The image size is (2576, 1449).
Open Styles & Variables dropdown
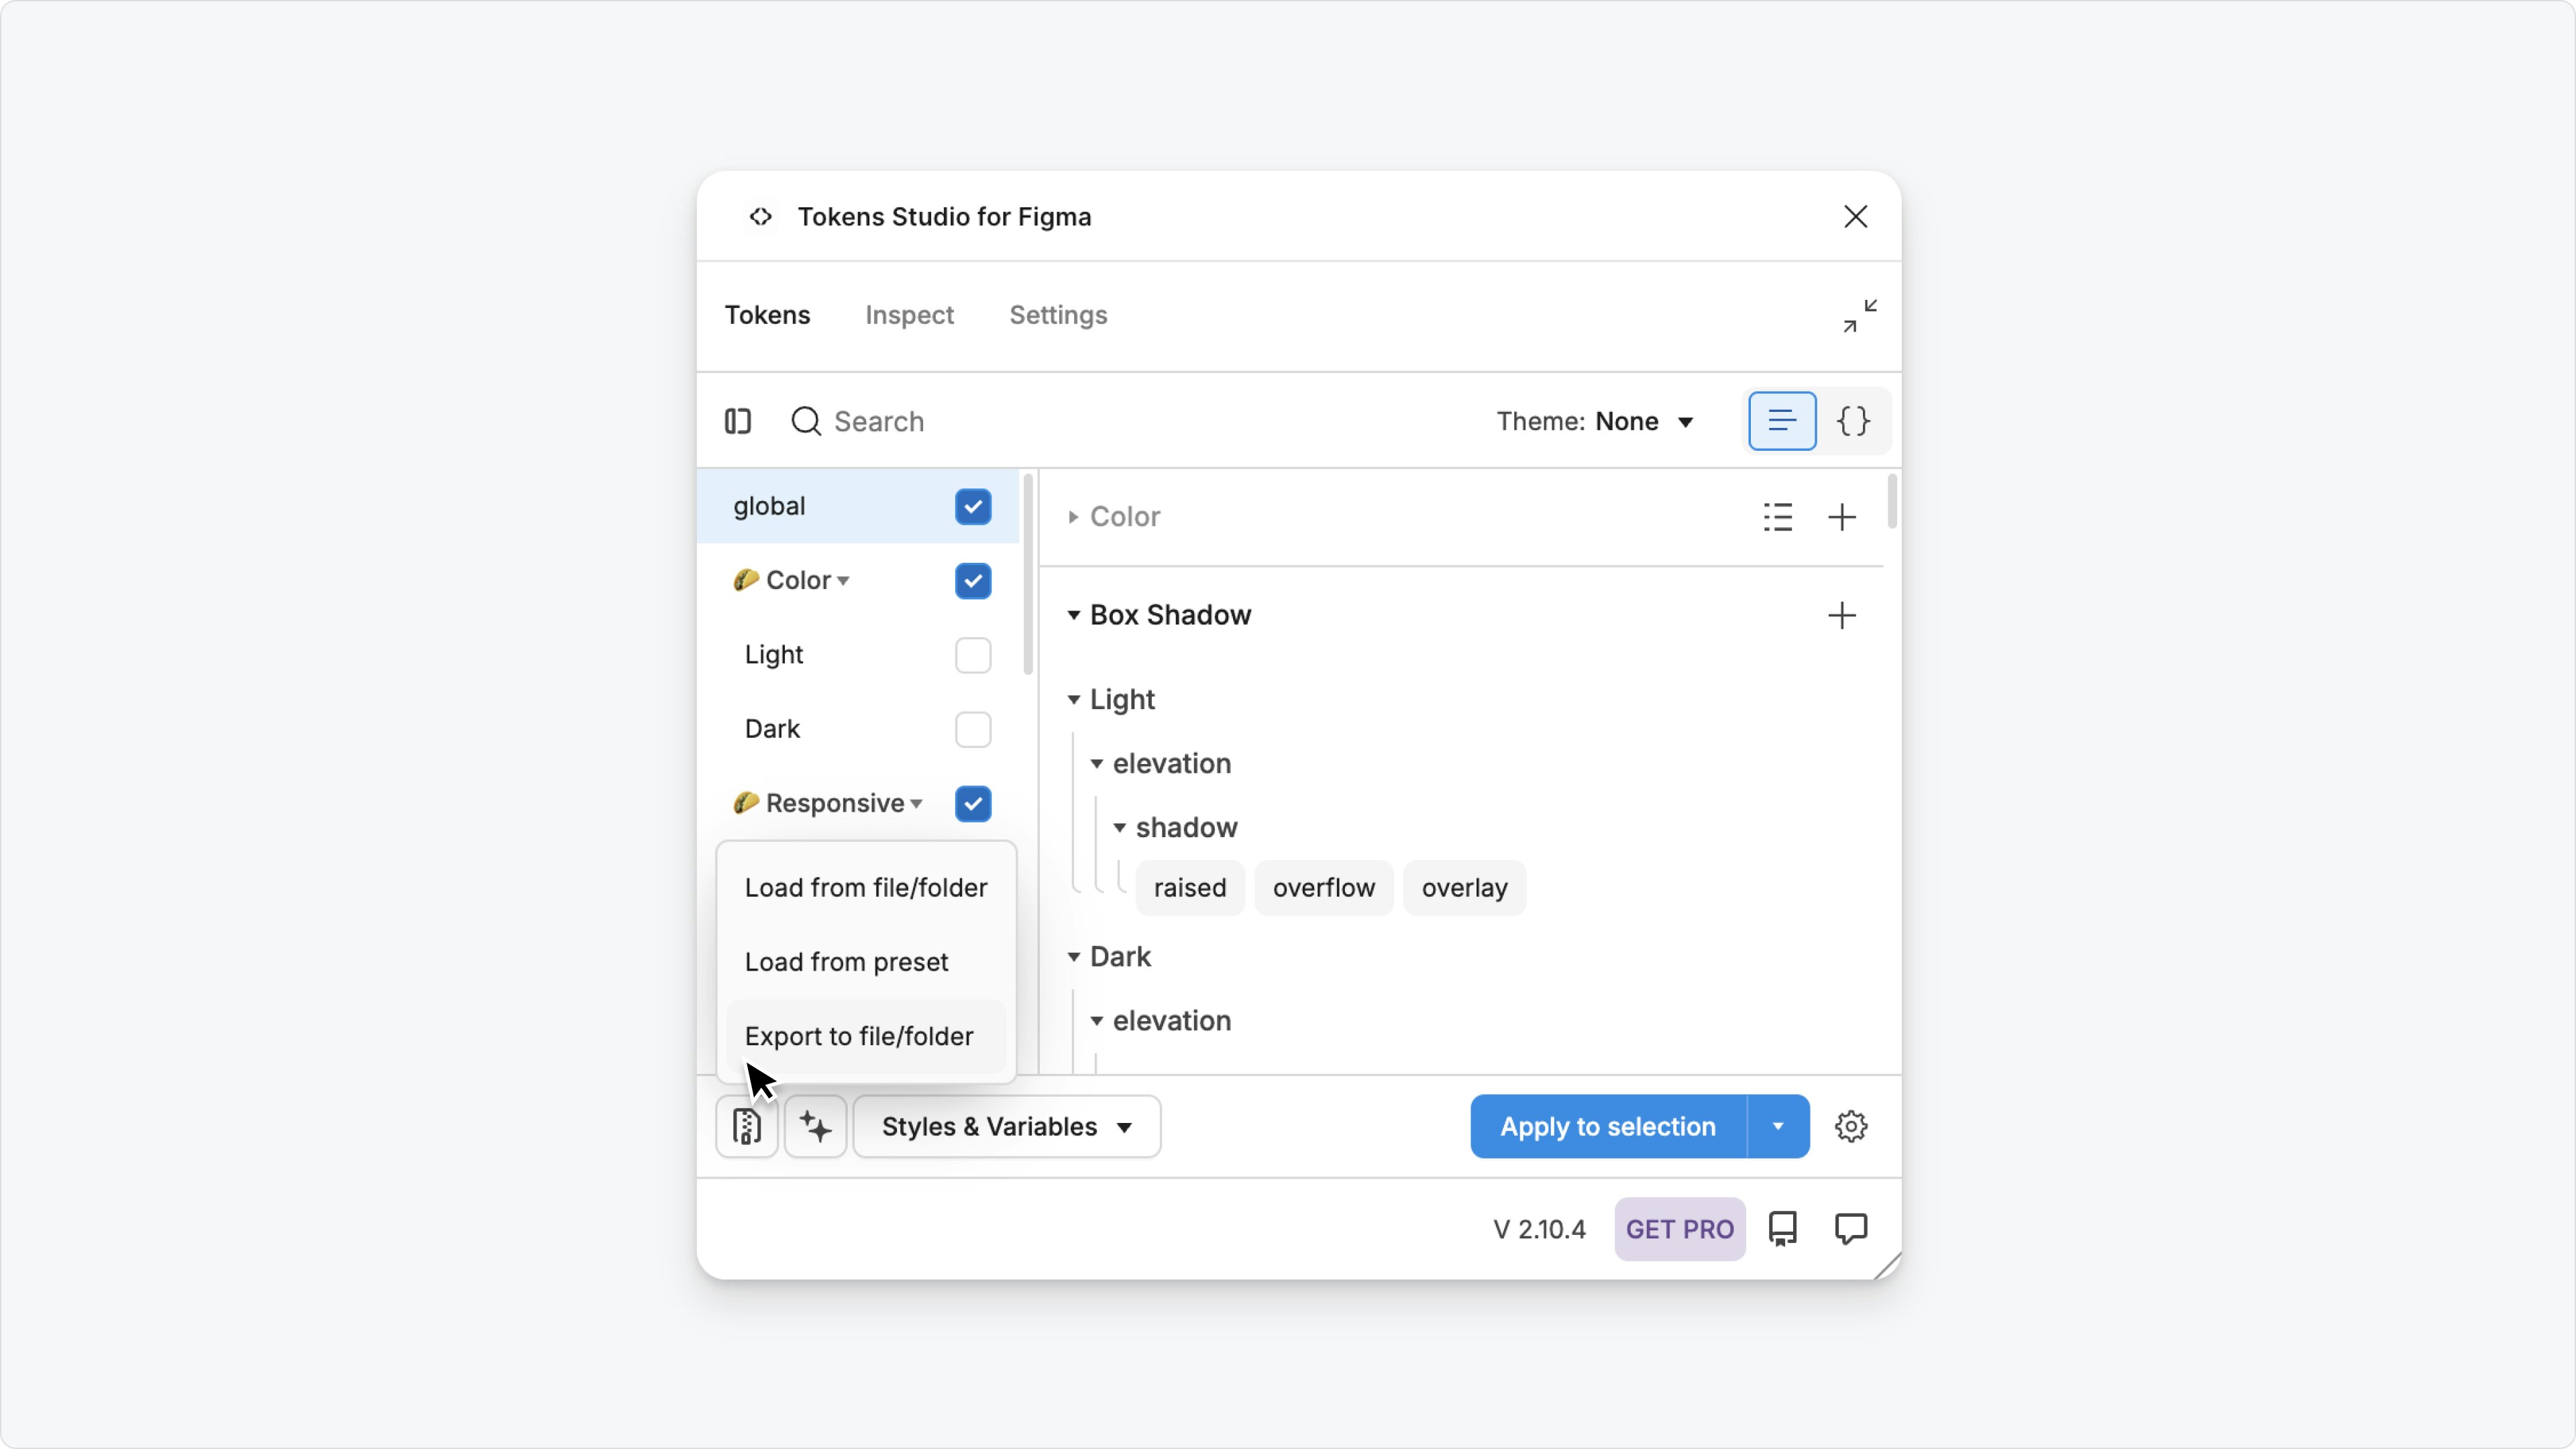tap(1006, 1127)
